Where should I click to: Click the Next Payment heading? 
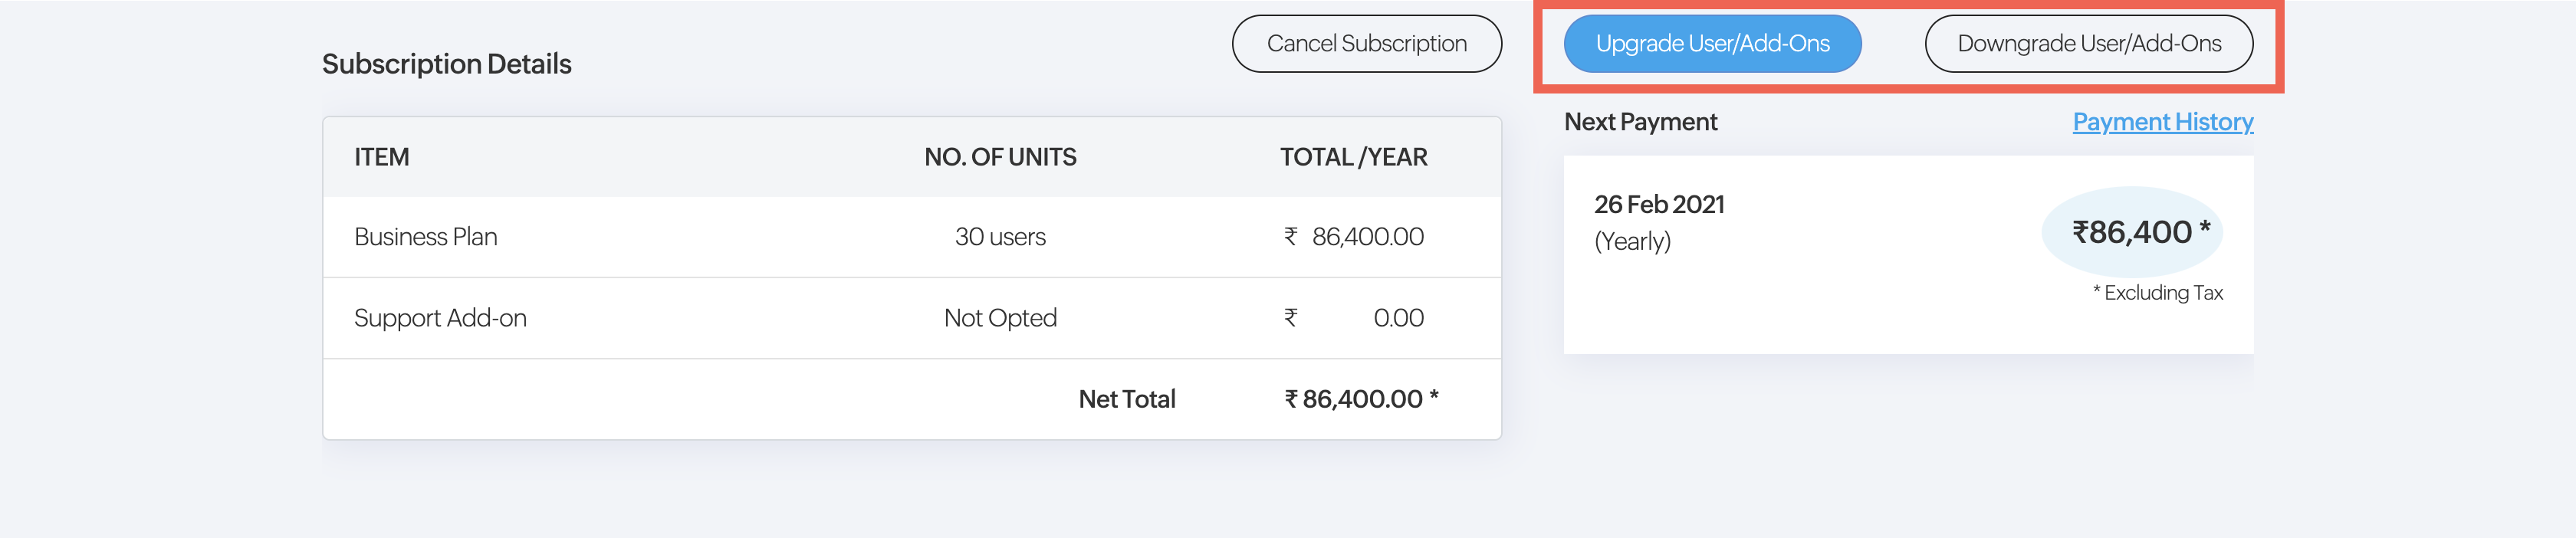click(1640, 122)
